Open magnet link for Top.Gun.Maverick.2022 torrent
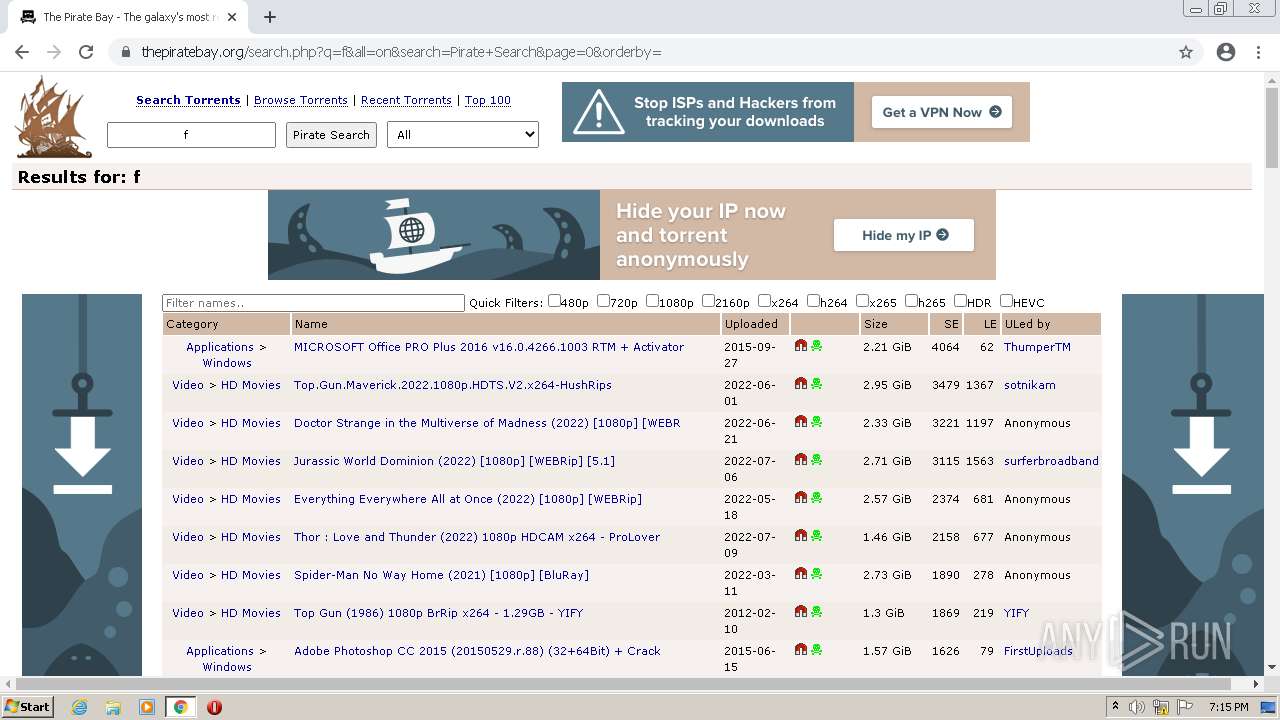 pyautogui.click(x=801, y=384)
